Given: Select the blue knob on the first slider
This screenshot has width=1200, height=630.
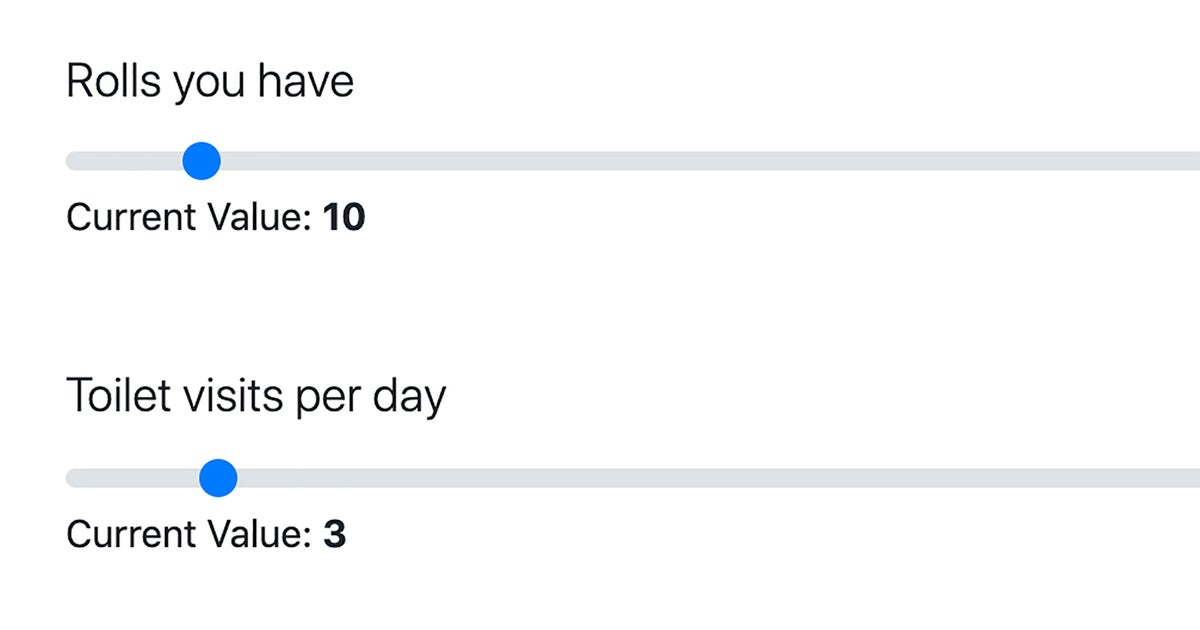Looking at the screenshot, I should [201, 160].
